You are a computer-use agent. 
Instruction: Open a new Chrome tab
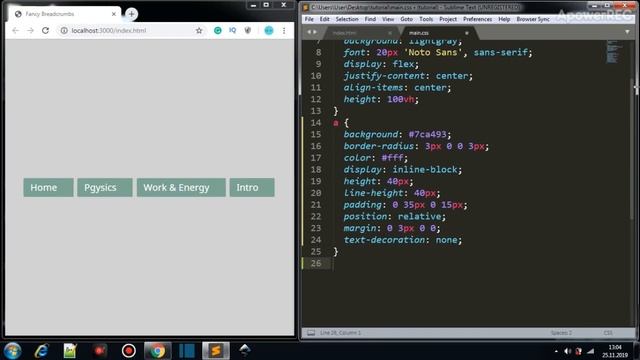coord(131,14)
